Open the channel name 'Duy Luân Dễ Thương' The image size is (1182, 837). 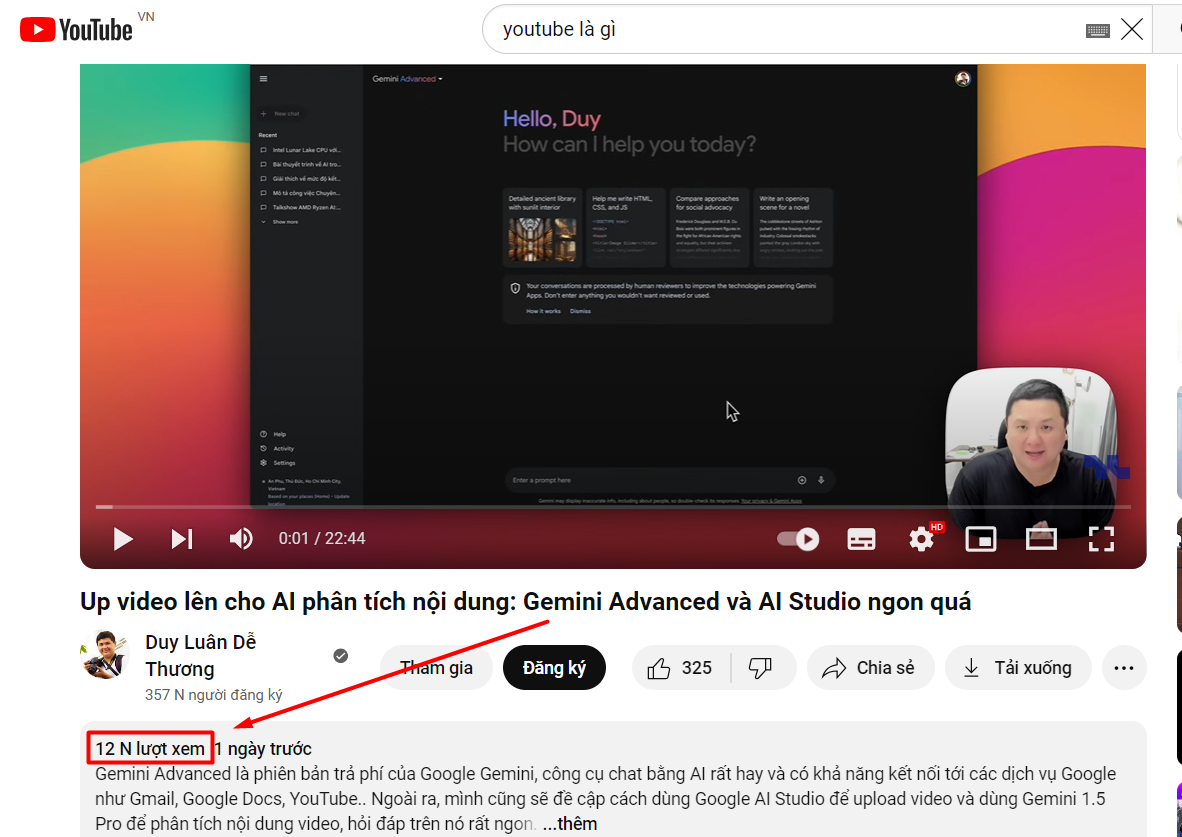click(x=201, y=655)
